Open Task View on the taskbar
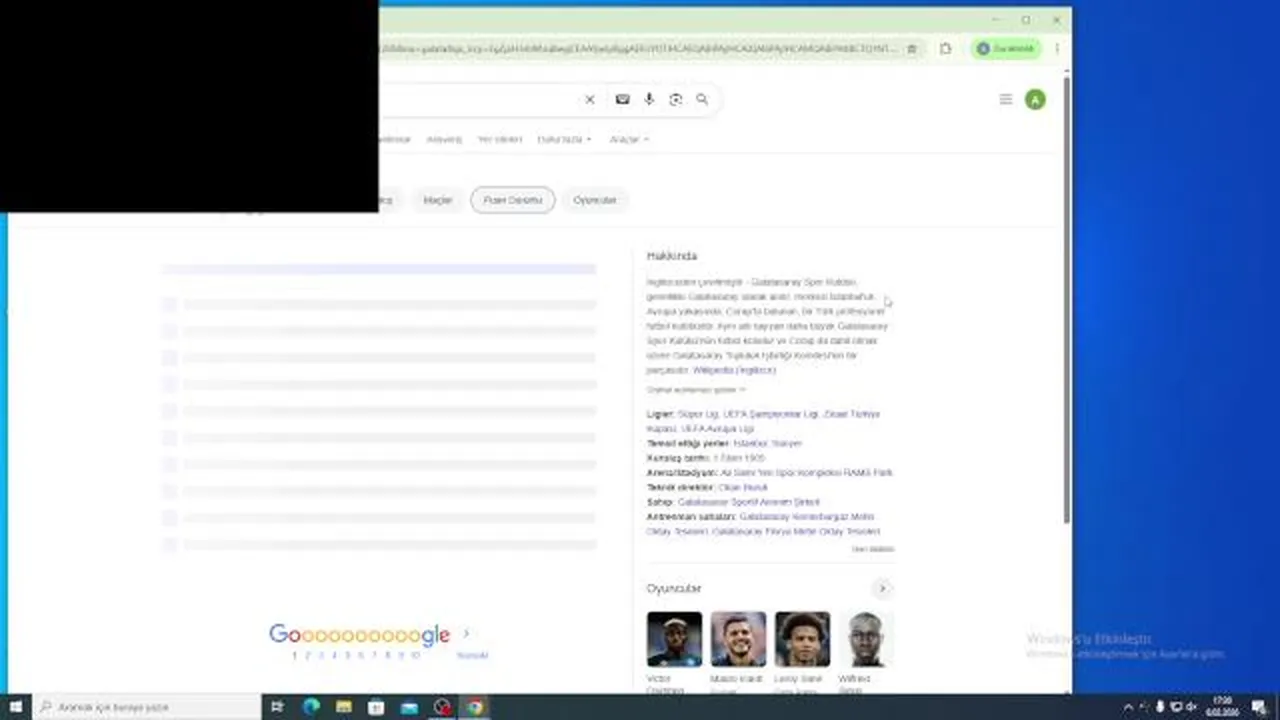This screenshot has width=1280, height=720. 278,707
